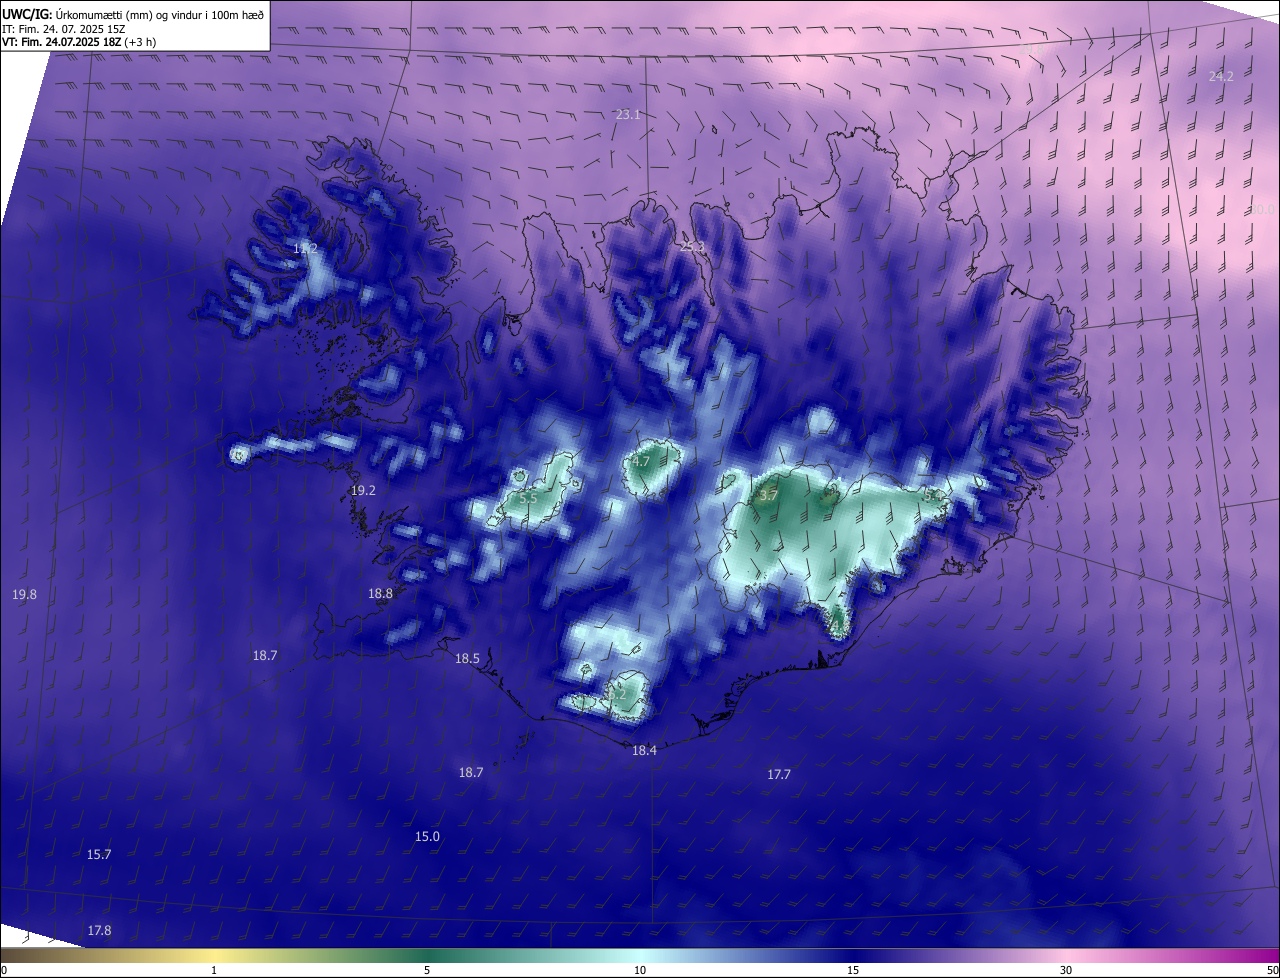Screen dimensions: 1280x978
Task: Click the 23.1 value label on the map
Action: pyautogui.click(x=628, y=115)
